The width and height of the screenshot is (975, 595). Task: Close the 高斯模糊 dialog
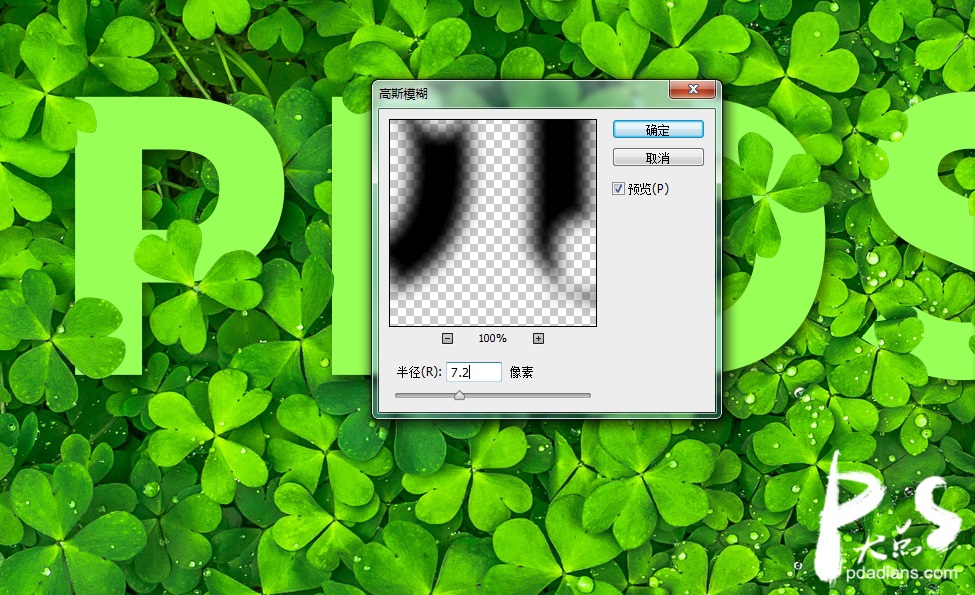click(x=693, y=90)
